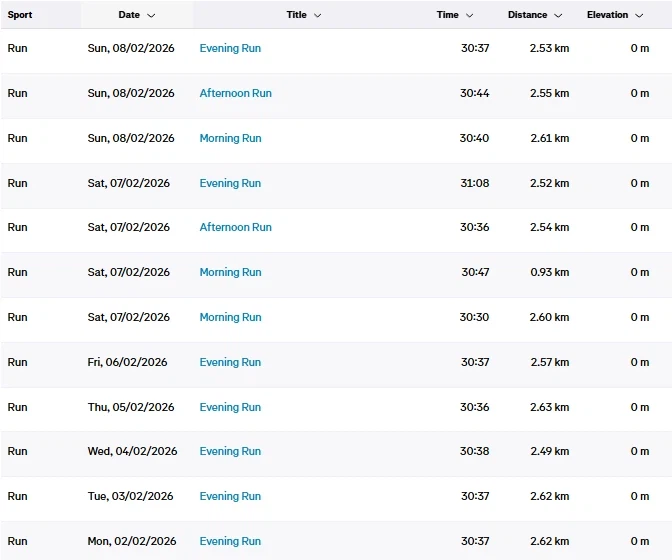Viewport: 672px width, 560px height.
Task: Click the 2.49 km distance cell
Action: (x=549, y=451)
